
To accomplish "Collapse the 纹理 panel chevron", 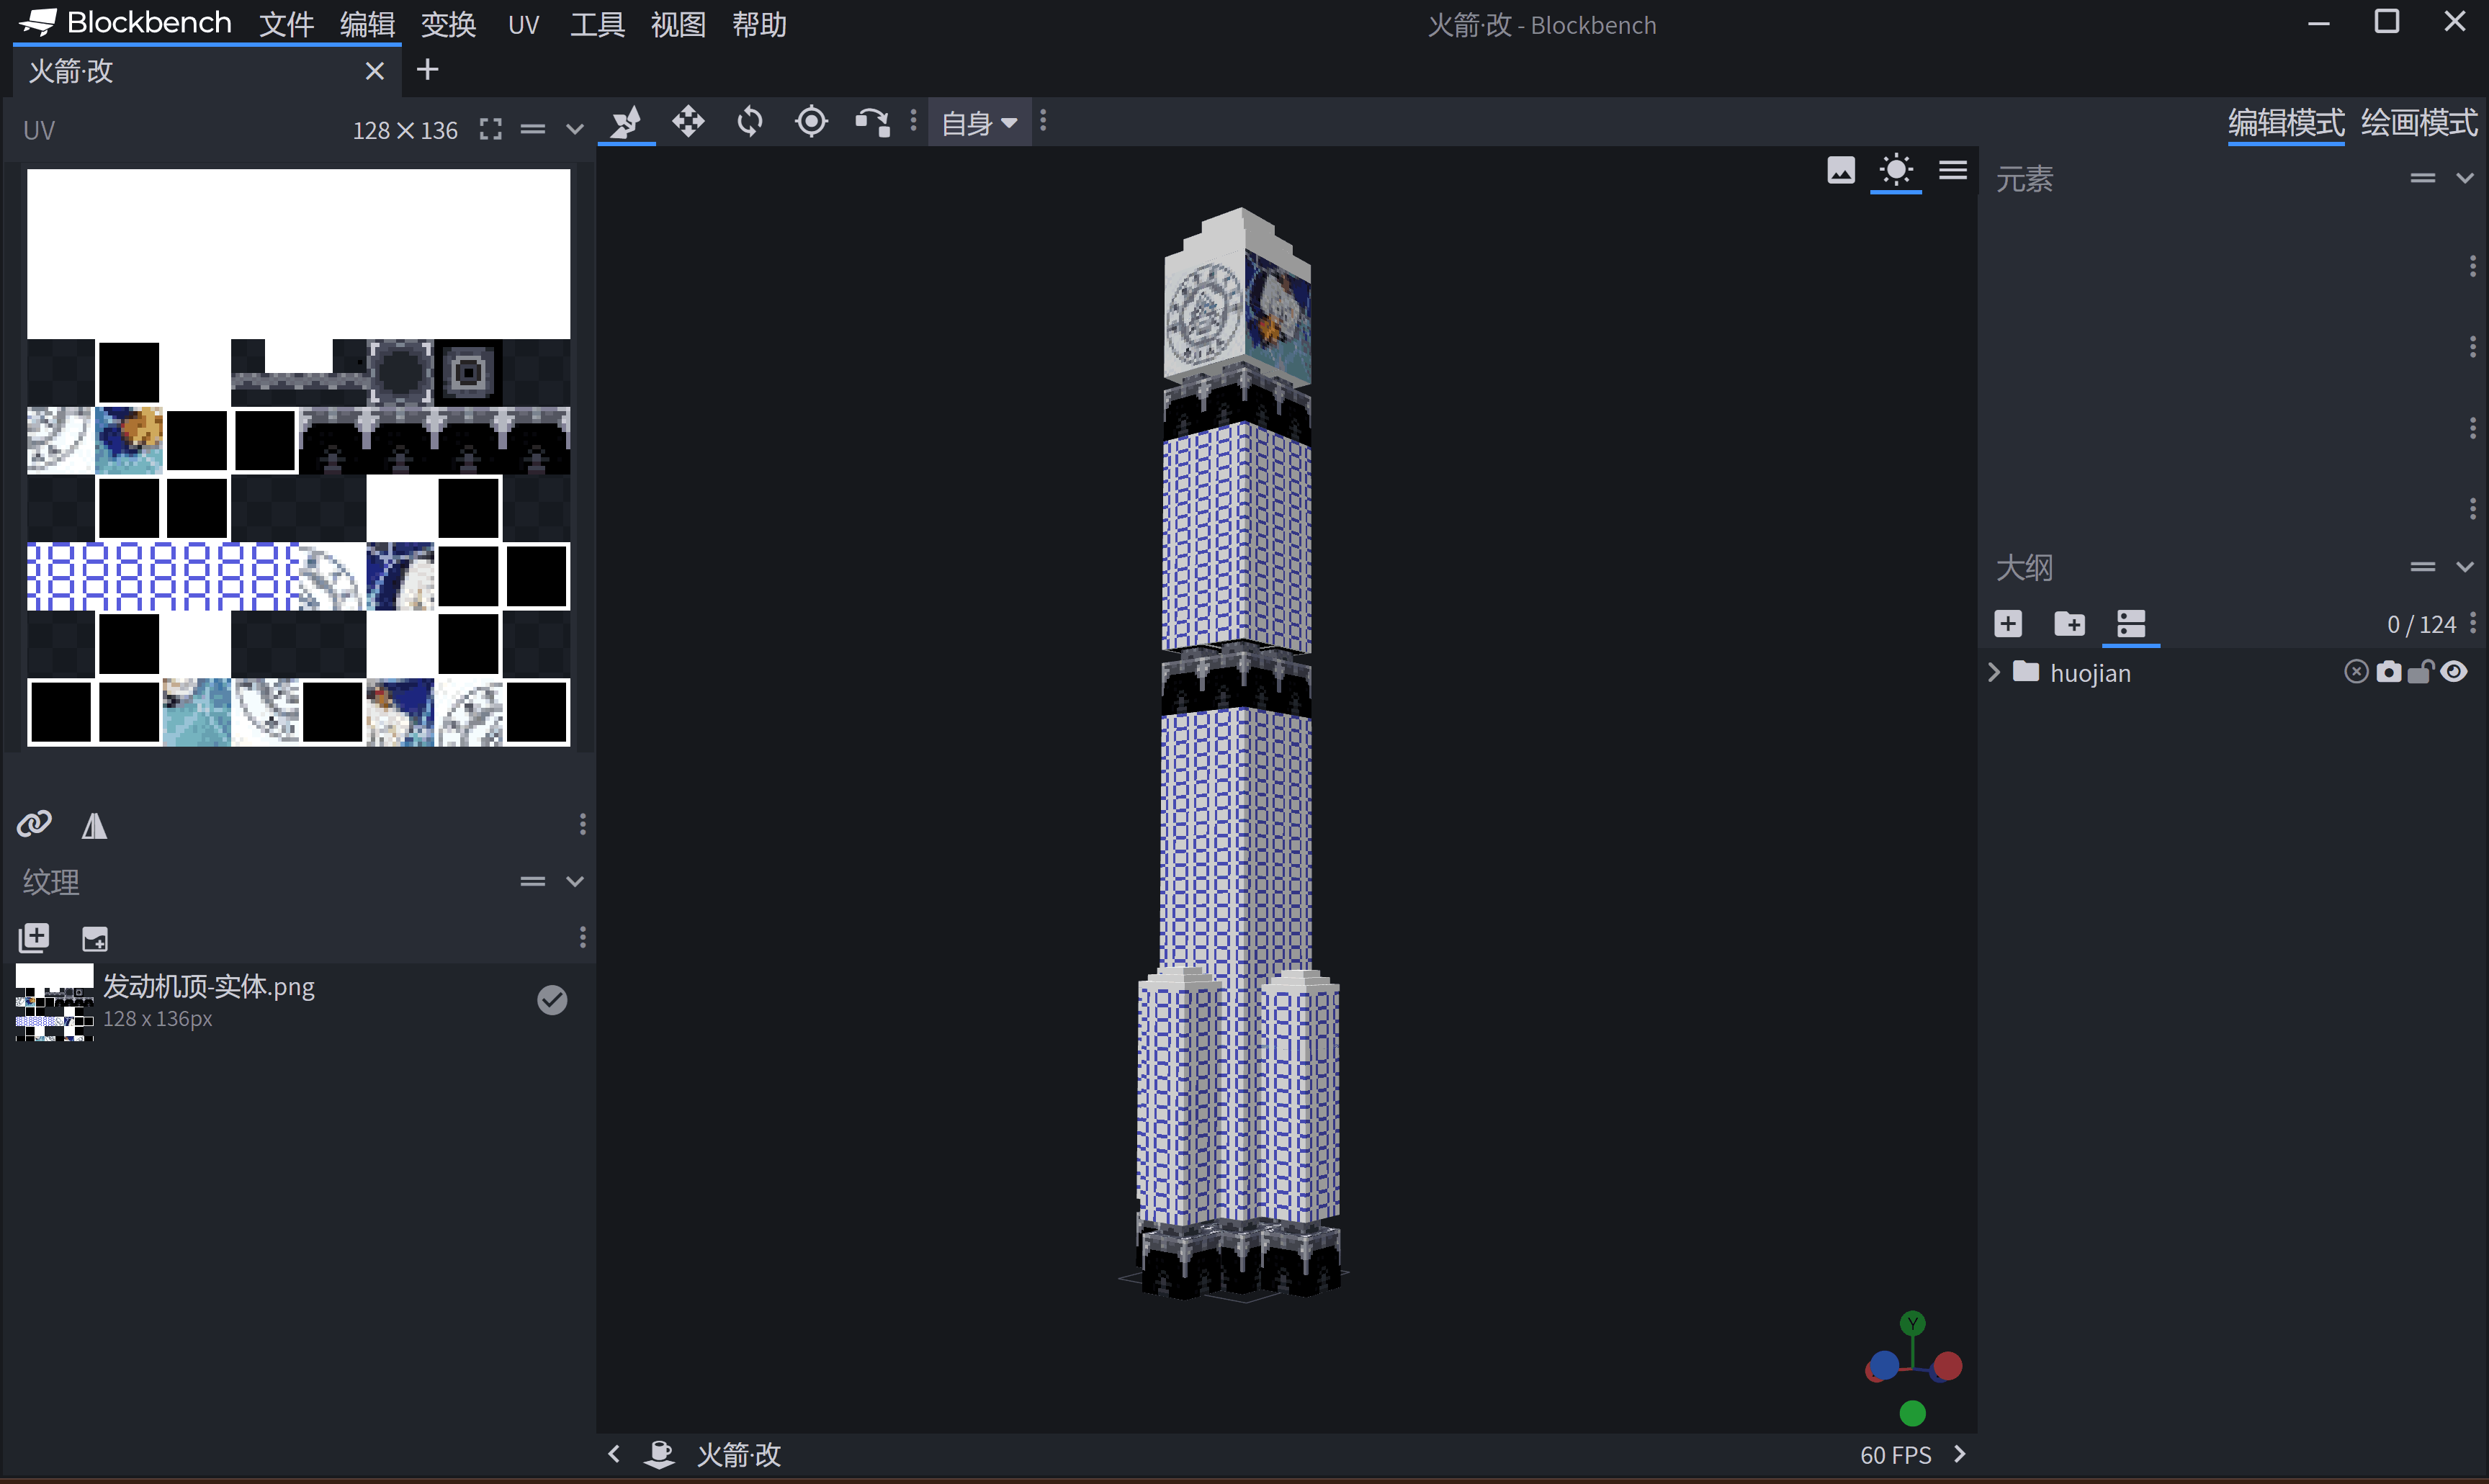I will [x=575, y=881].
